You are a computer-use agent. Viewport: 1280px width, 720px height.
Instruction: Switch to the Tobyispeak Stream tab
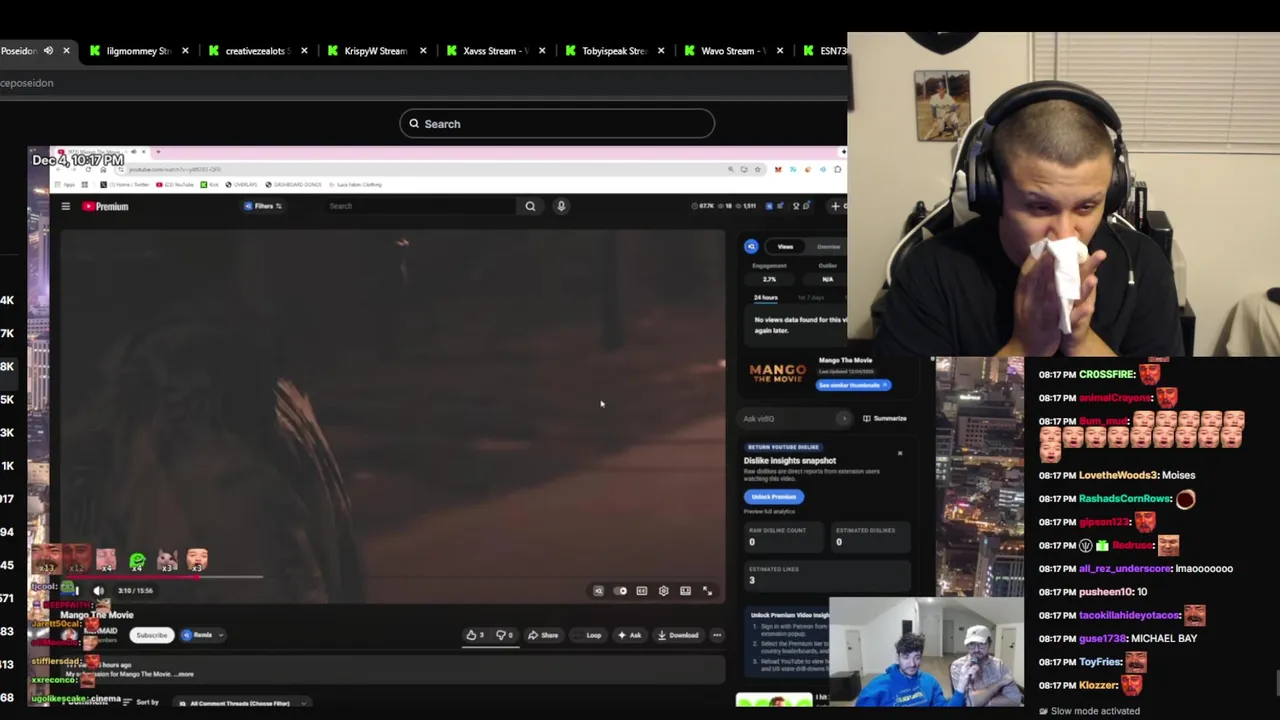point(614,51)
